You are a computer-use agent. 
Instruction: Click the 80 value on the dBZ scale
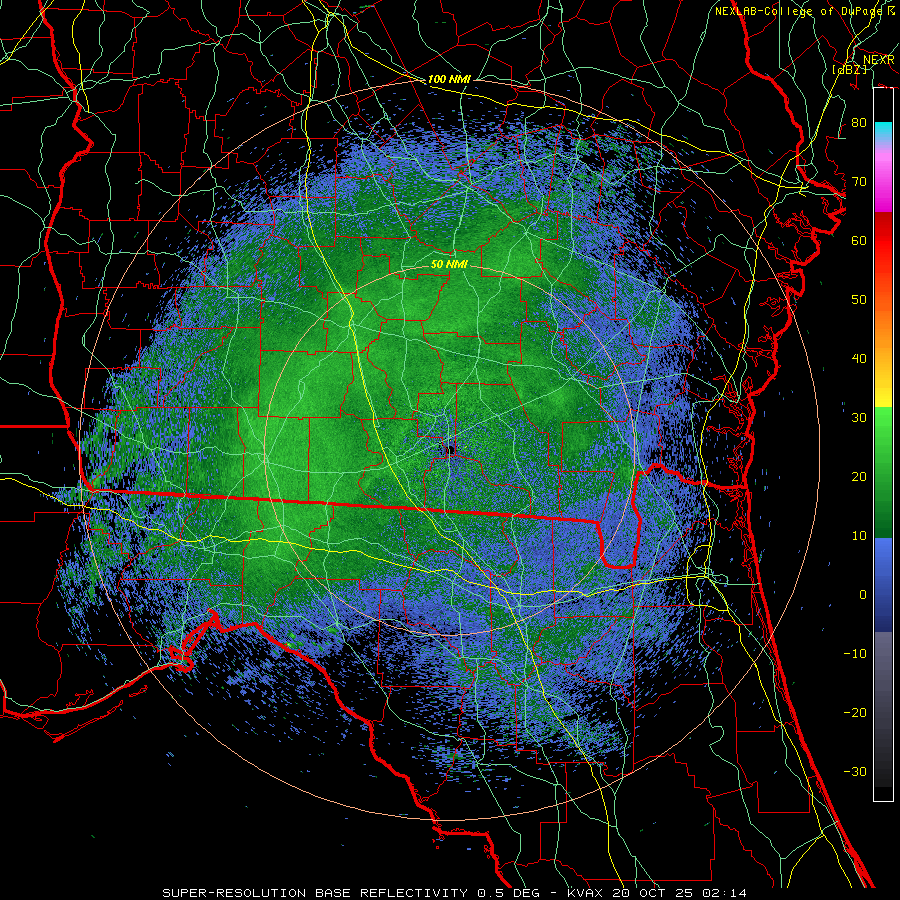coord(859,122)
